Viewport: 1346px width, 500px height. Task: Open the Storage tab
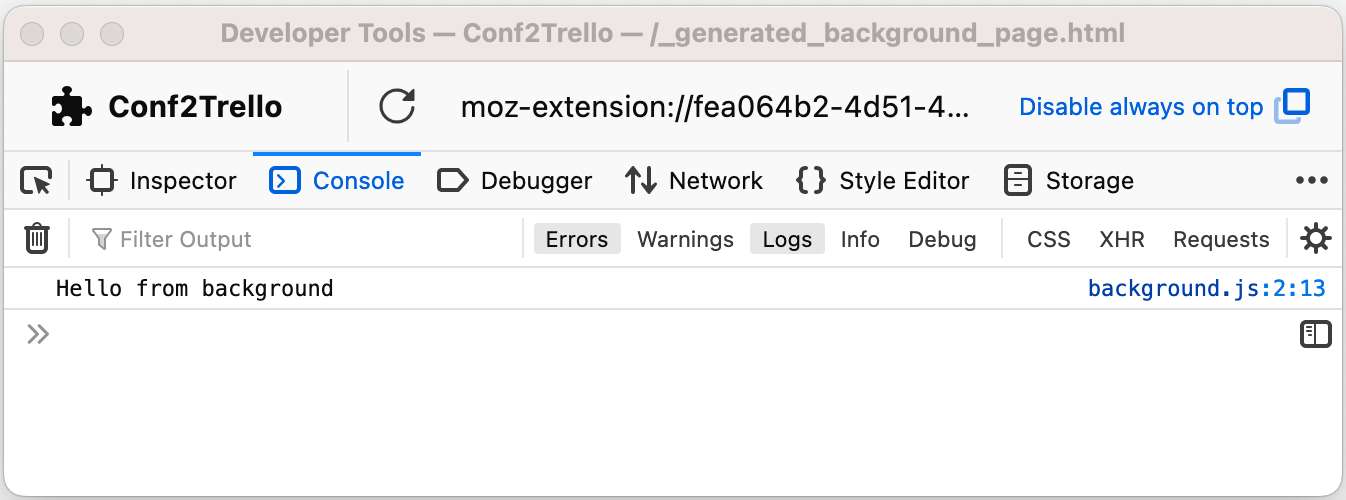[x=1068, y=181]
